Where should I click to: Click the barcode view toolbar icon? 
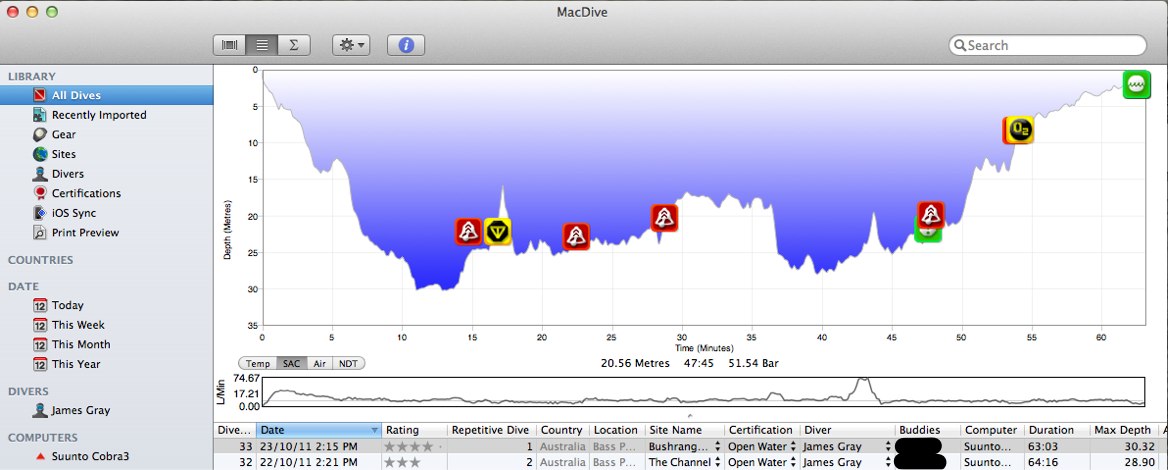point(230,45)
